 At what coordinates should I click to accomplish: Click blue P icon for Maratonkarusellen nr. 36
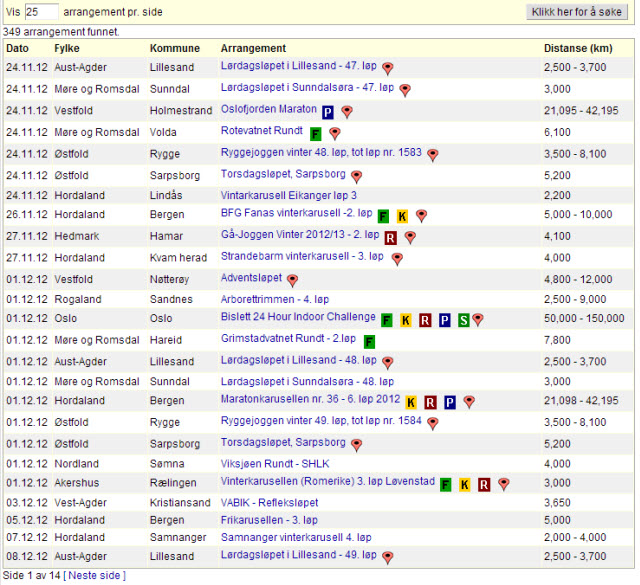[450, 403]
